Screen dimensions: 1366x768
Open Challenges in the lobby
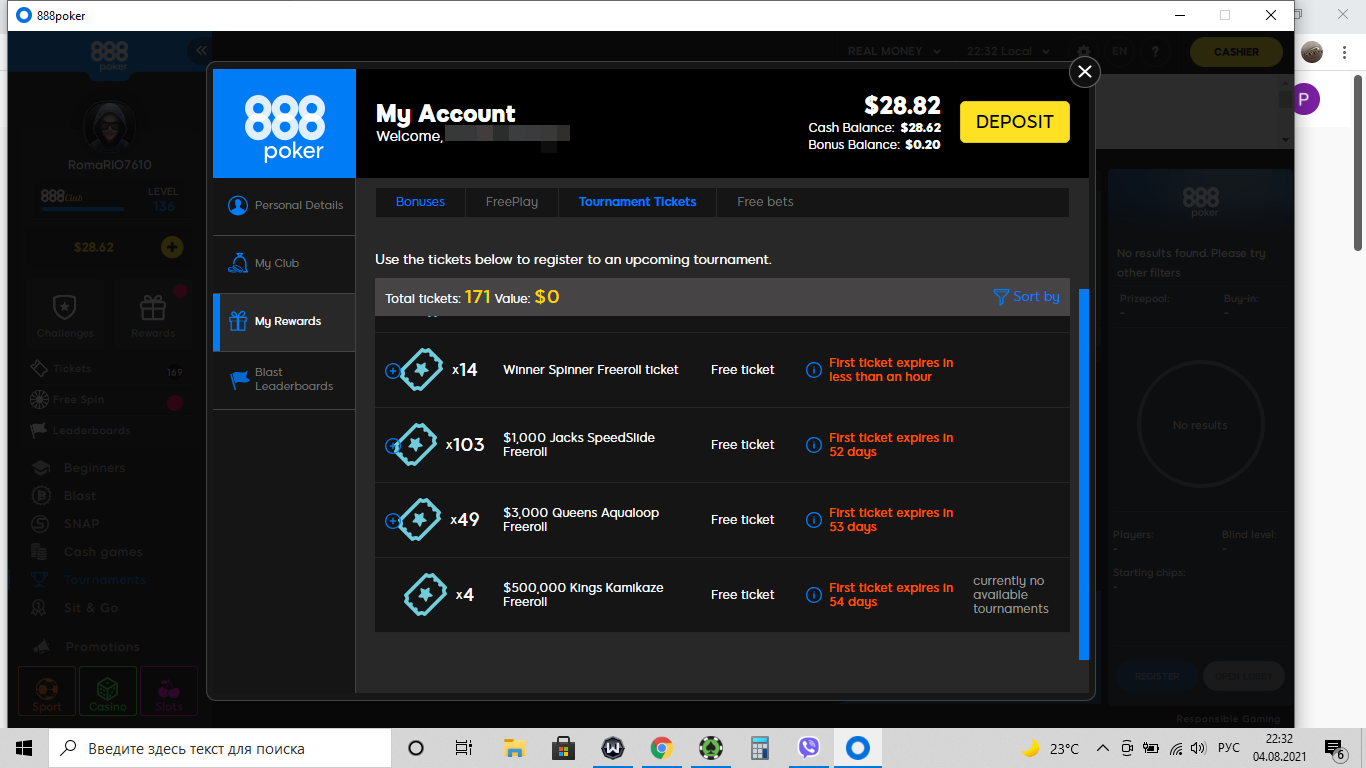(65, 315)
